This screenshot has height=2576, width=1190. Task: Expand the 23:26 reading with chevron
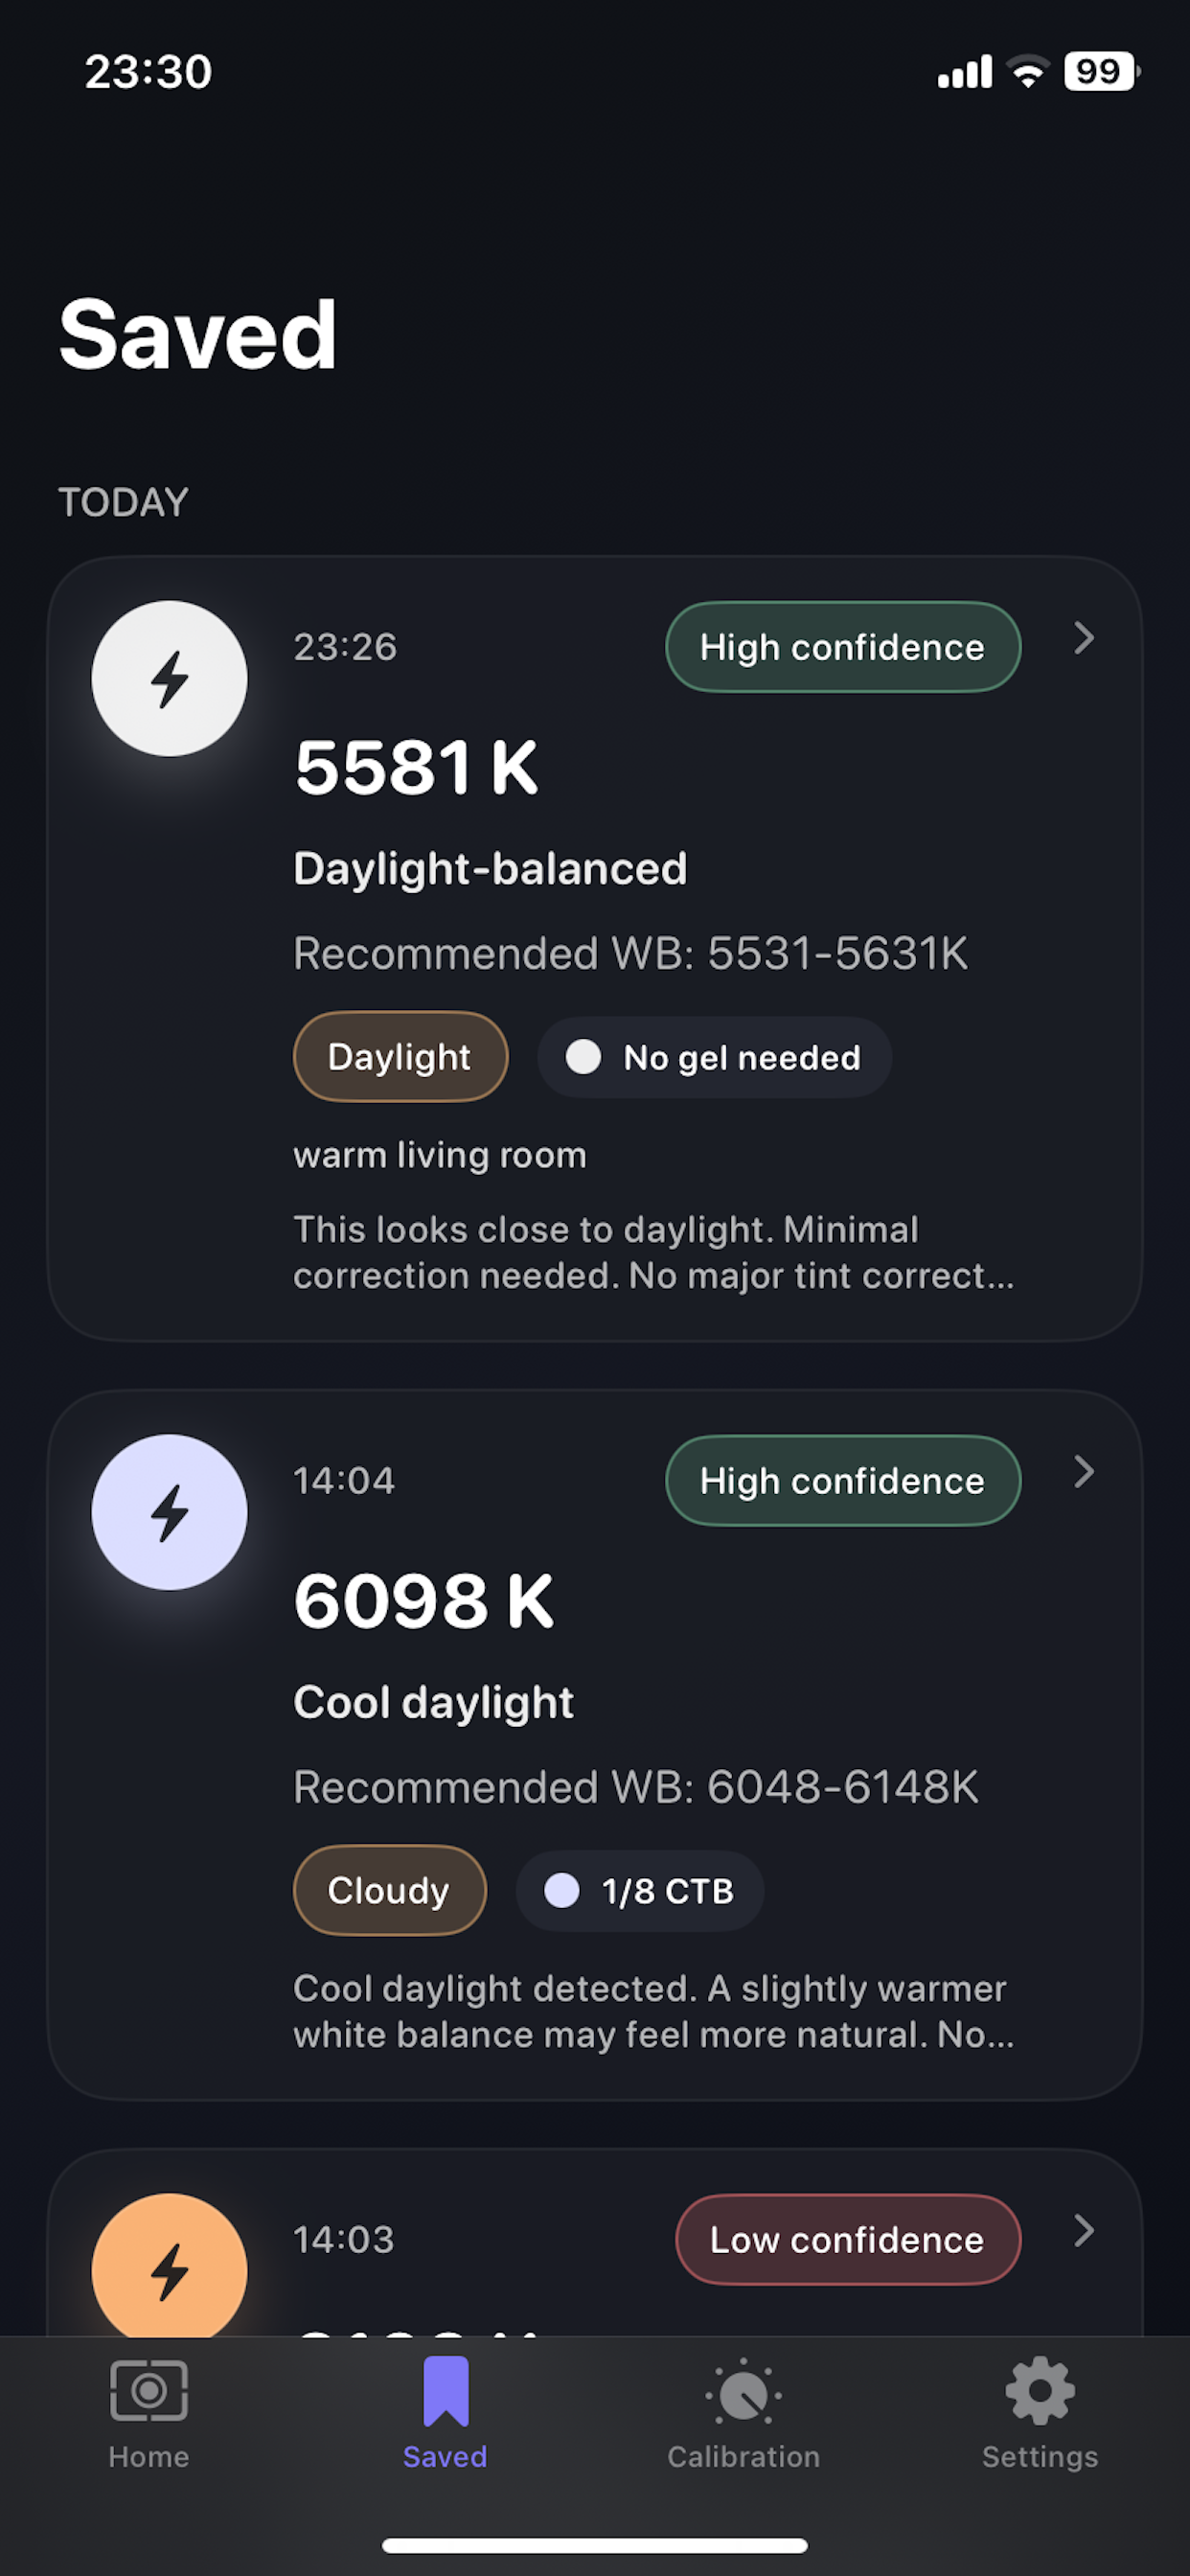pyautogui.click(x=1084, y=638)
